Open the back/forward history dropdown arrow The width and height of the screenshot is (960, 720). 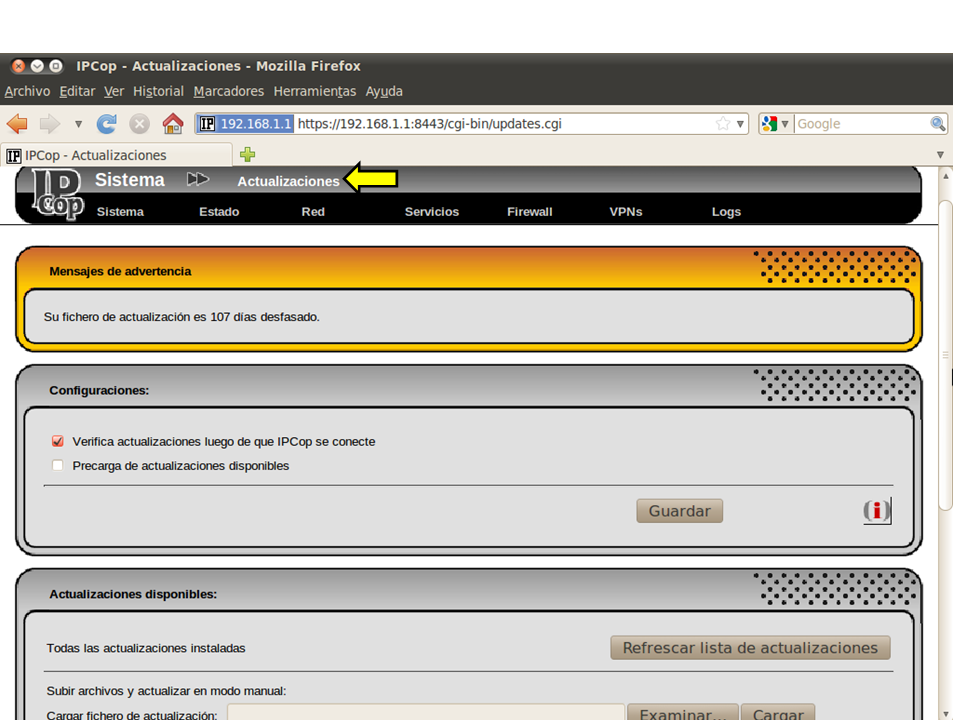(78, 124)
